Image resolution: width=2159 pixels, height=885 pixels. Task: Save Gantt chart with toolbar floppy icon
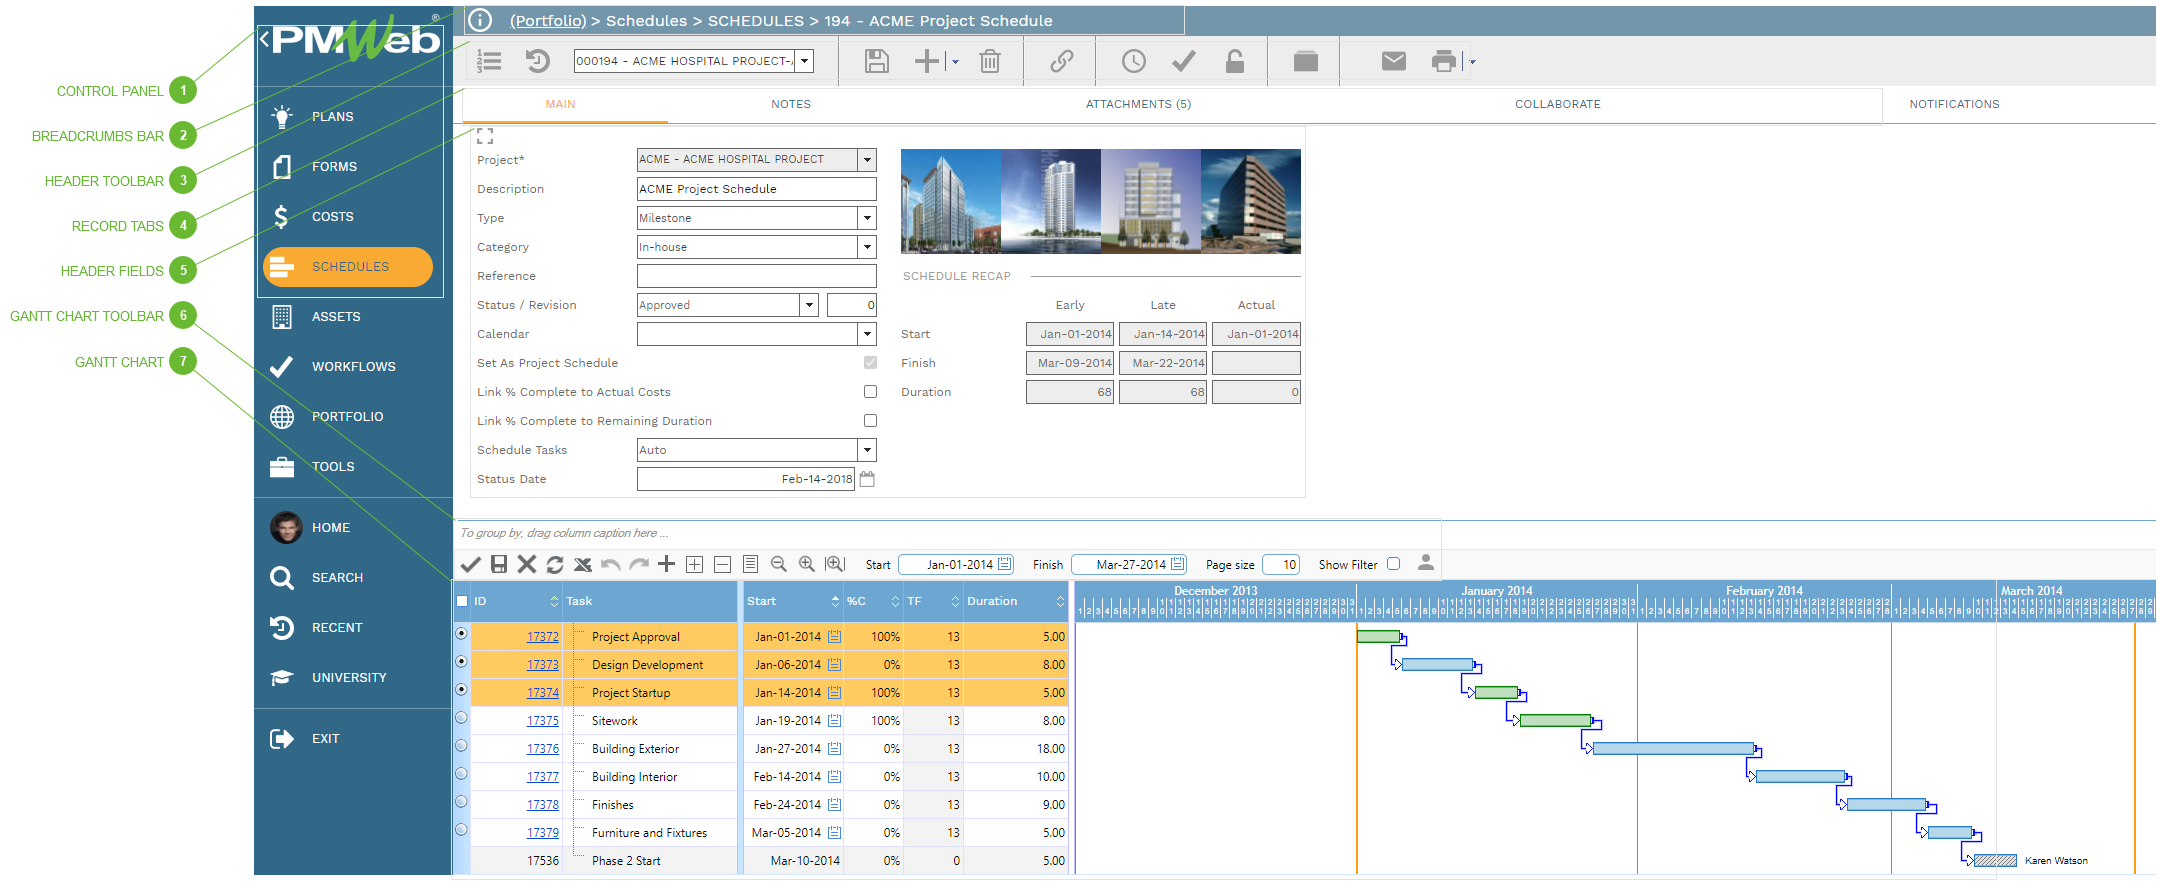pyautogui.click(x=499, y=564)
